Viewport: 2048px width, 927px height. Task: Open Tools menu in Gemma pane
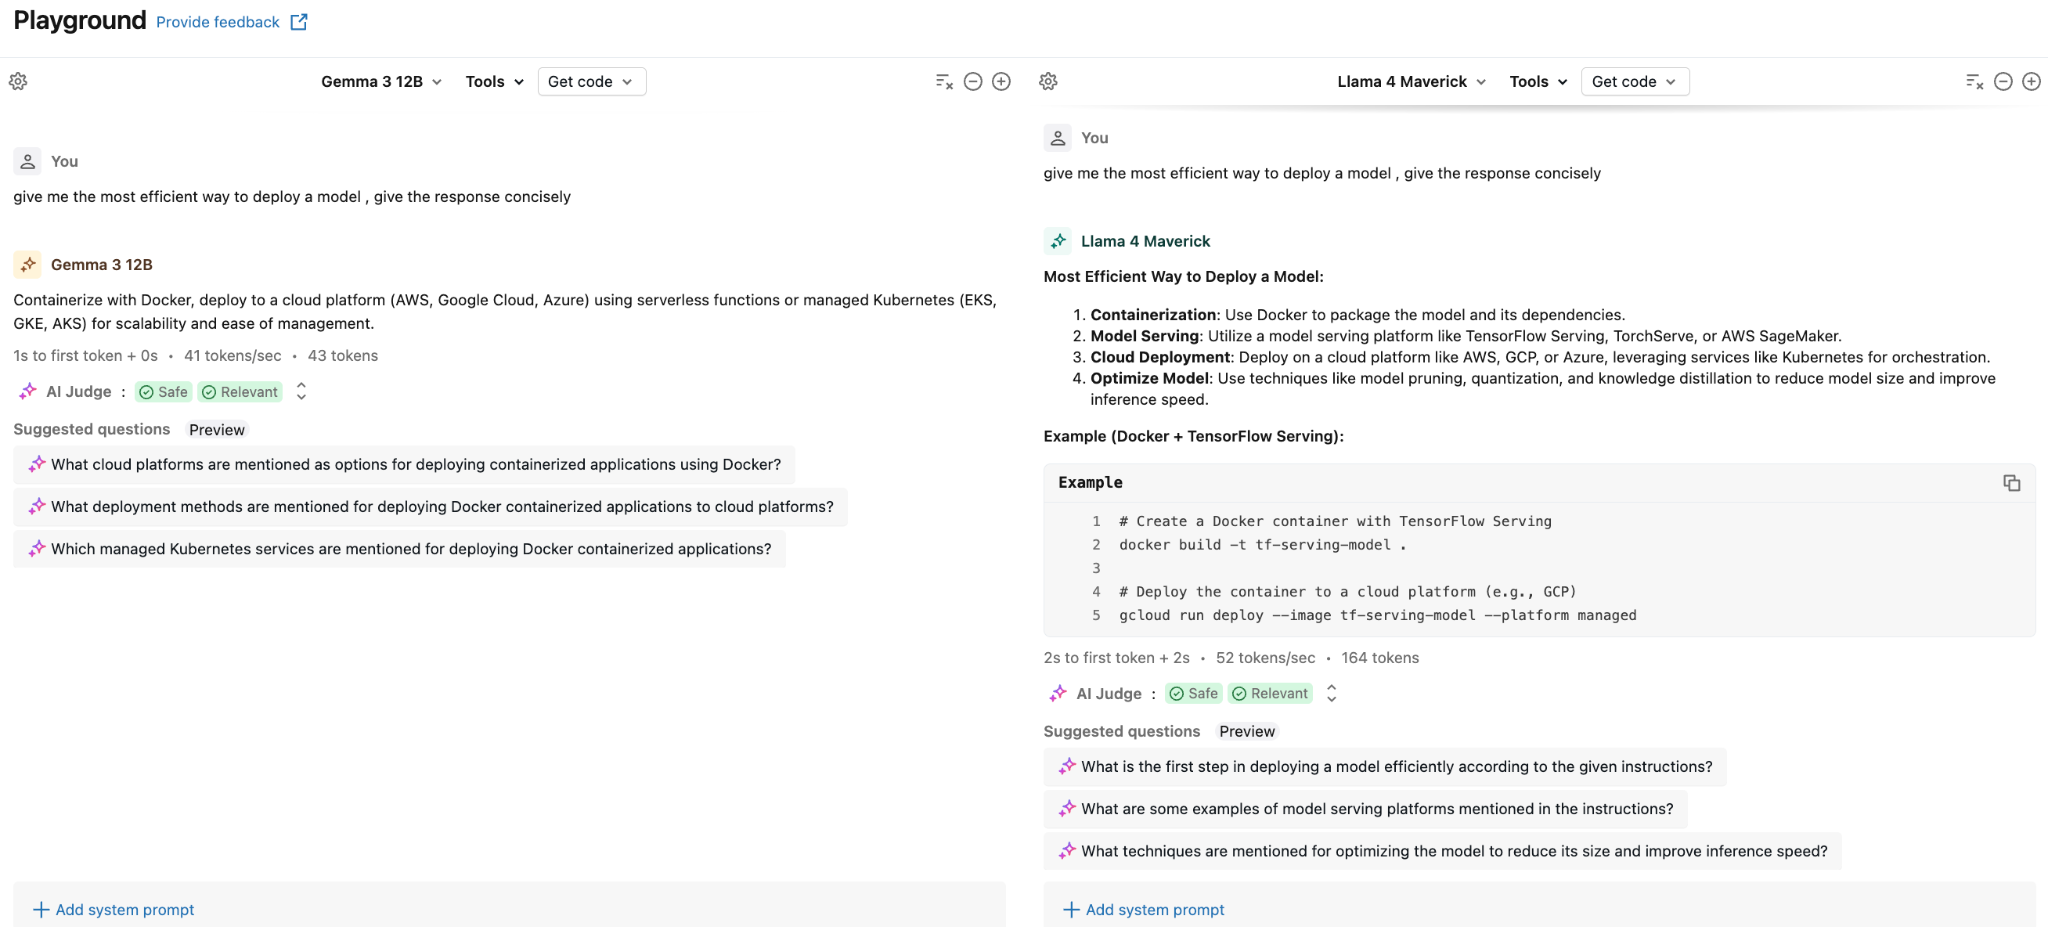pyautogui.click(x=494, y=82)
